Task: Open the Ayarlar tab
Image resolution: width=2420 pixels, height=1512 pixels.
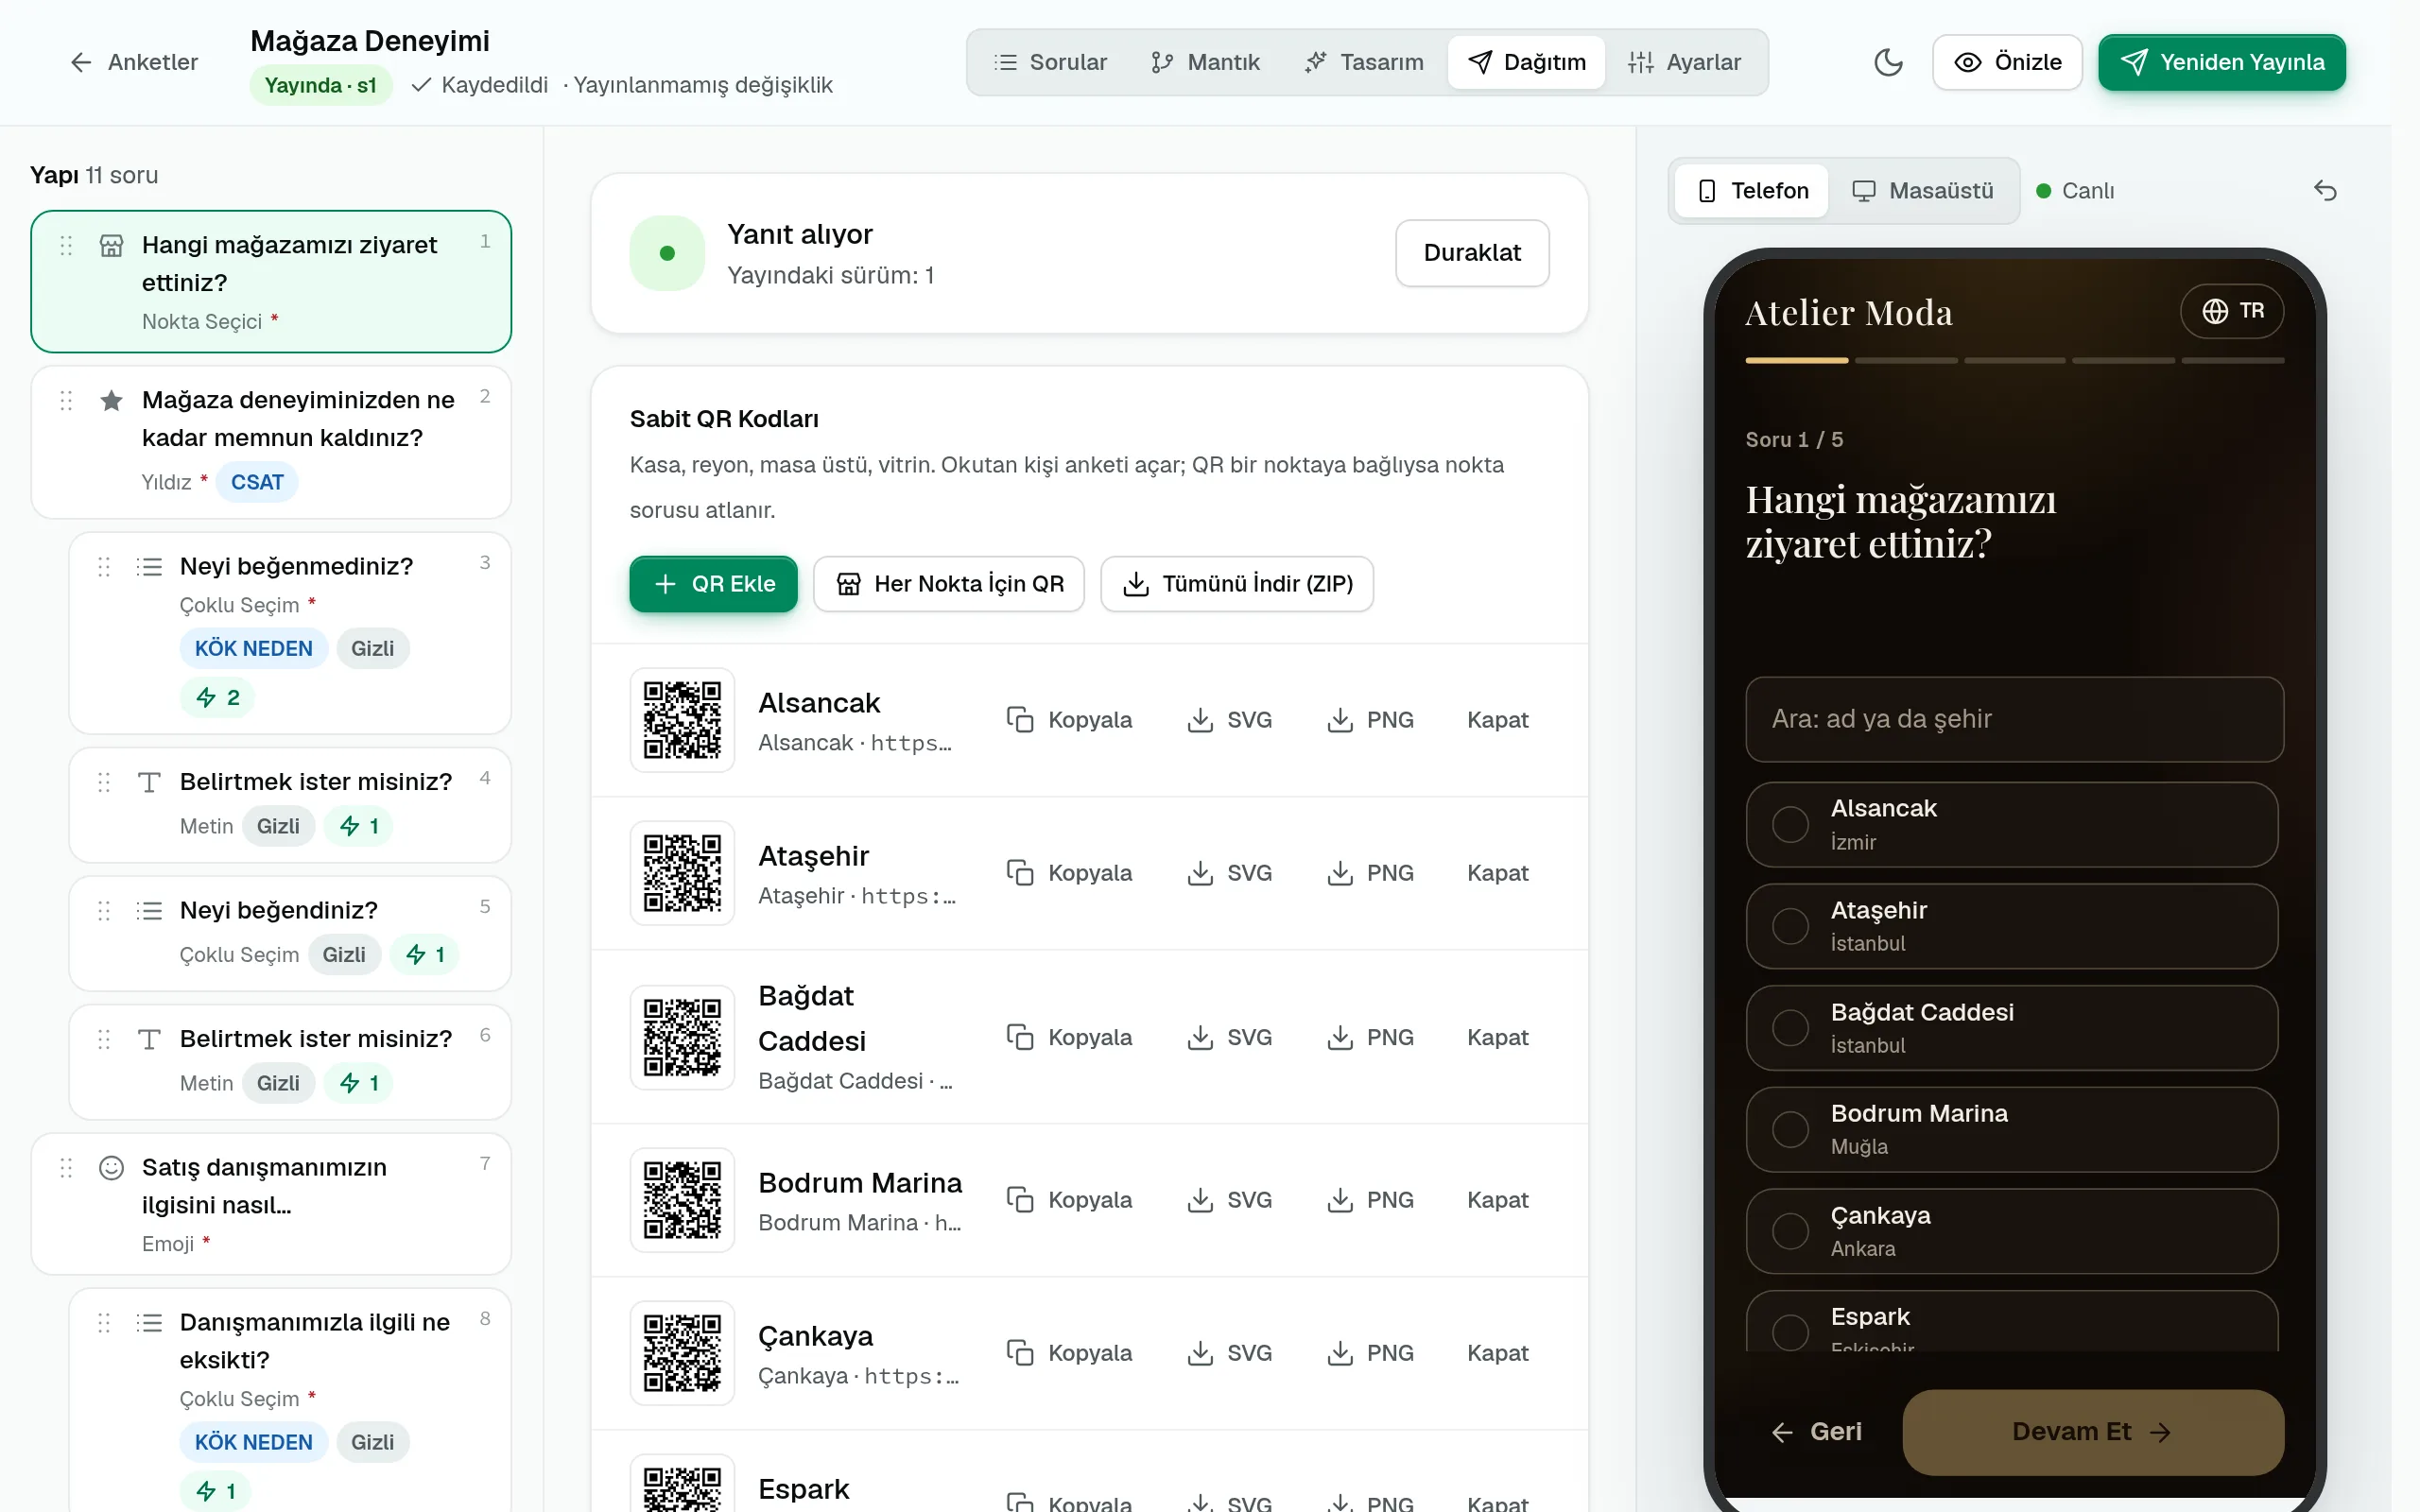Action: pos(1684,62)
